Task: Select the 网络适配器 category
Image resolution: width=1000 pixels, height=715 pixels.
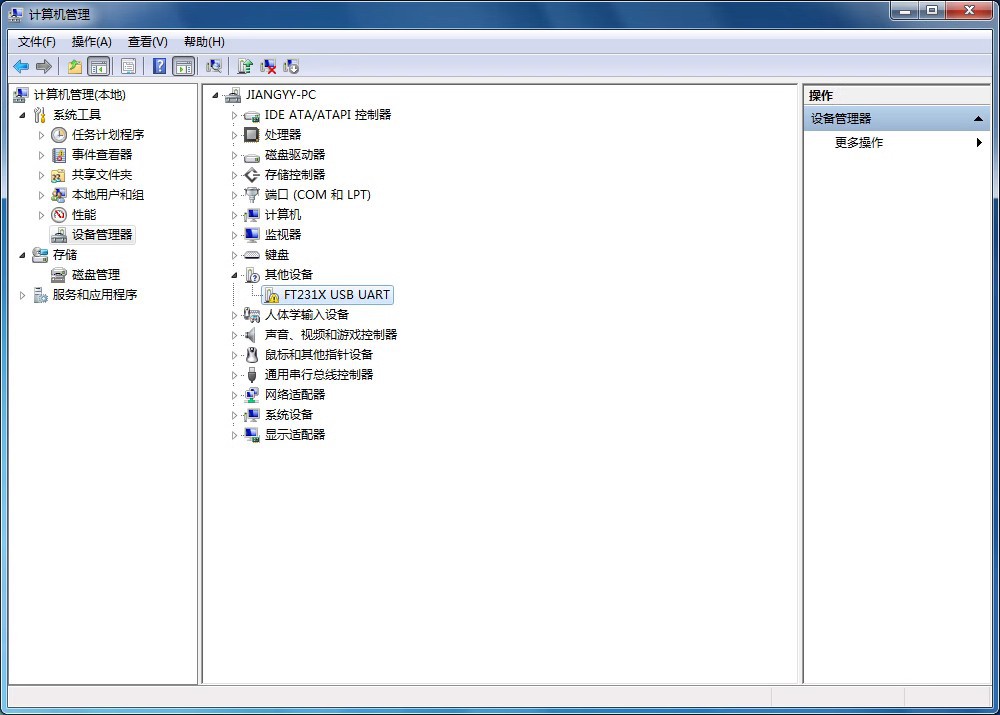Action: click(x=295, y=395)
